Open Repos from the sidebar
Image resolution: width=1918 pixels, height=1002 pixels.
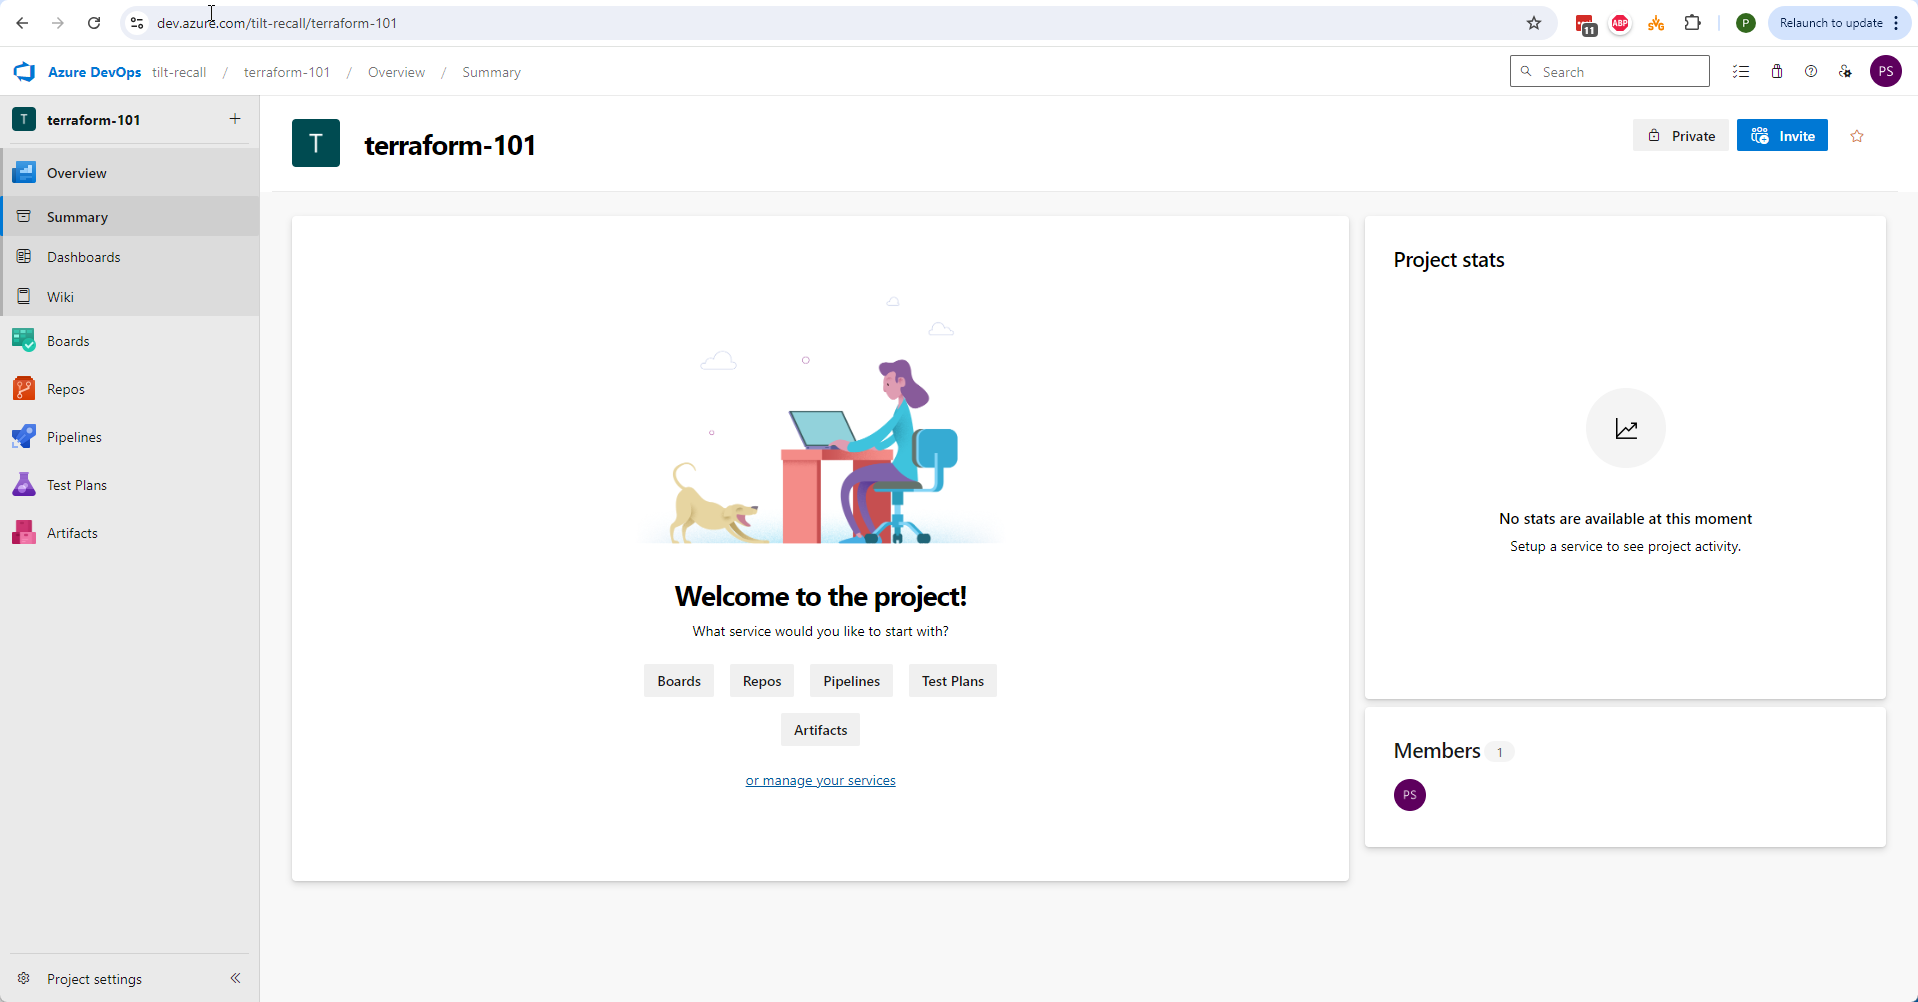coord(66,388)
